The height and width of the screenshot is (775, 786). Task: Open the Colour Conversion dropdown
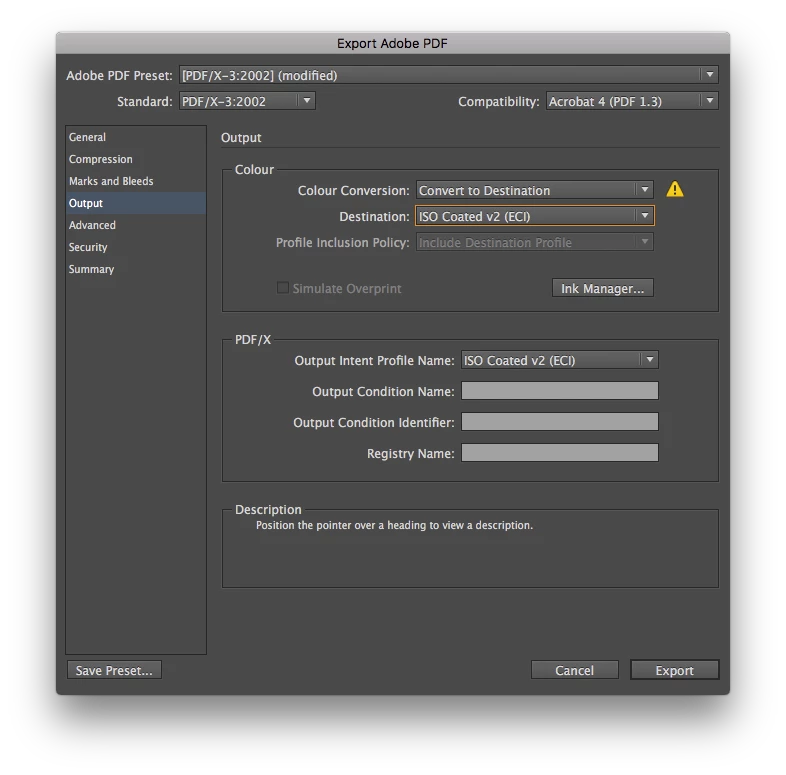534,190
